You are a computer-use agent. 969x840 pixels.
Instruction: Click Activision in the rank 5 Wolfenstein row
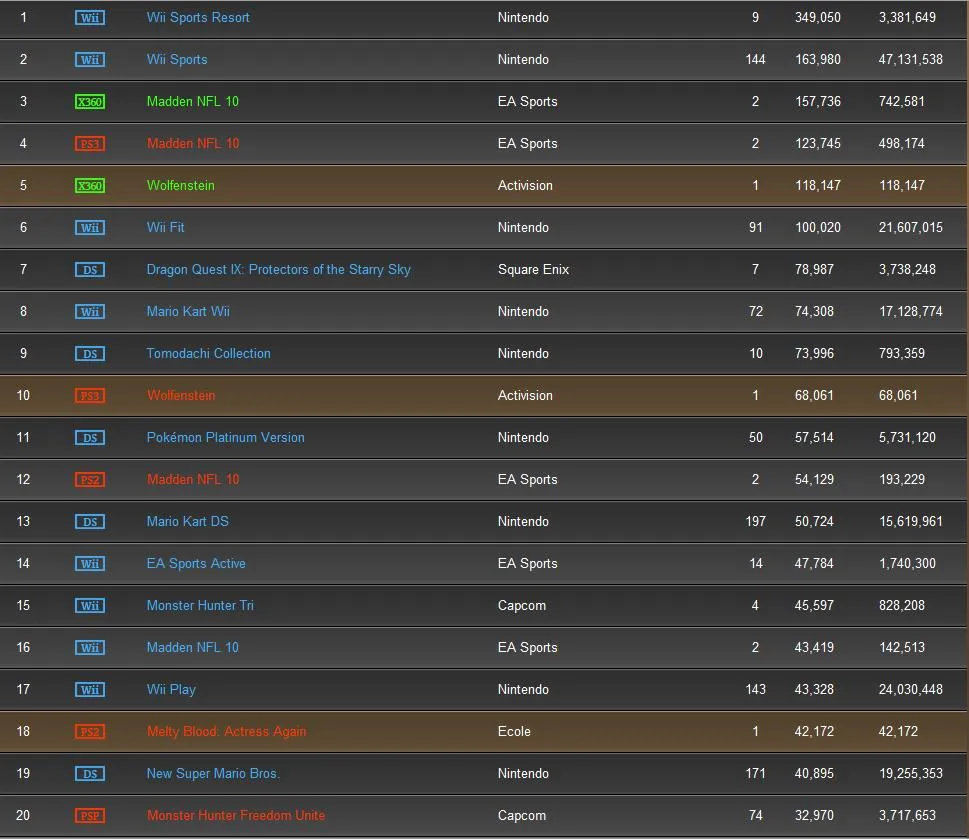coord(525,185)
